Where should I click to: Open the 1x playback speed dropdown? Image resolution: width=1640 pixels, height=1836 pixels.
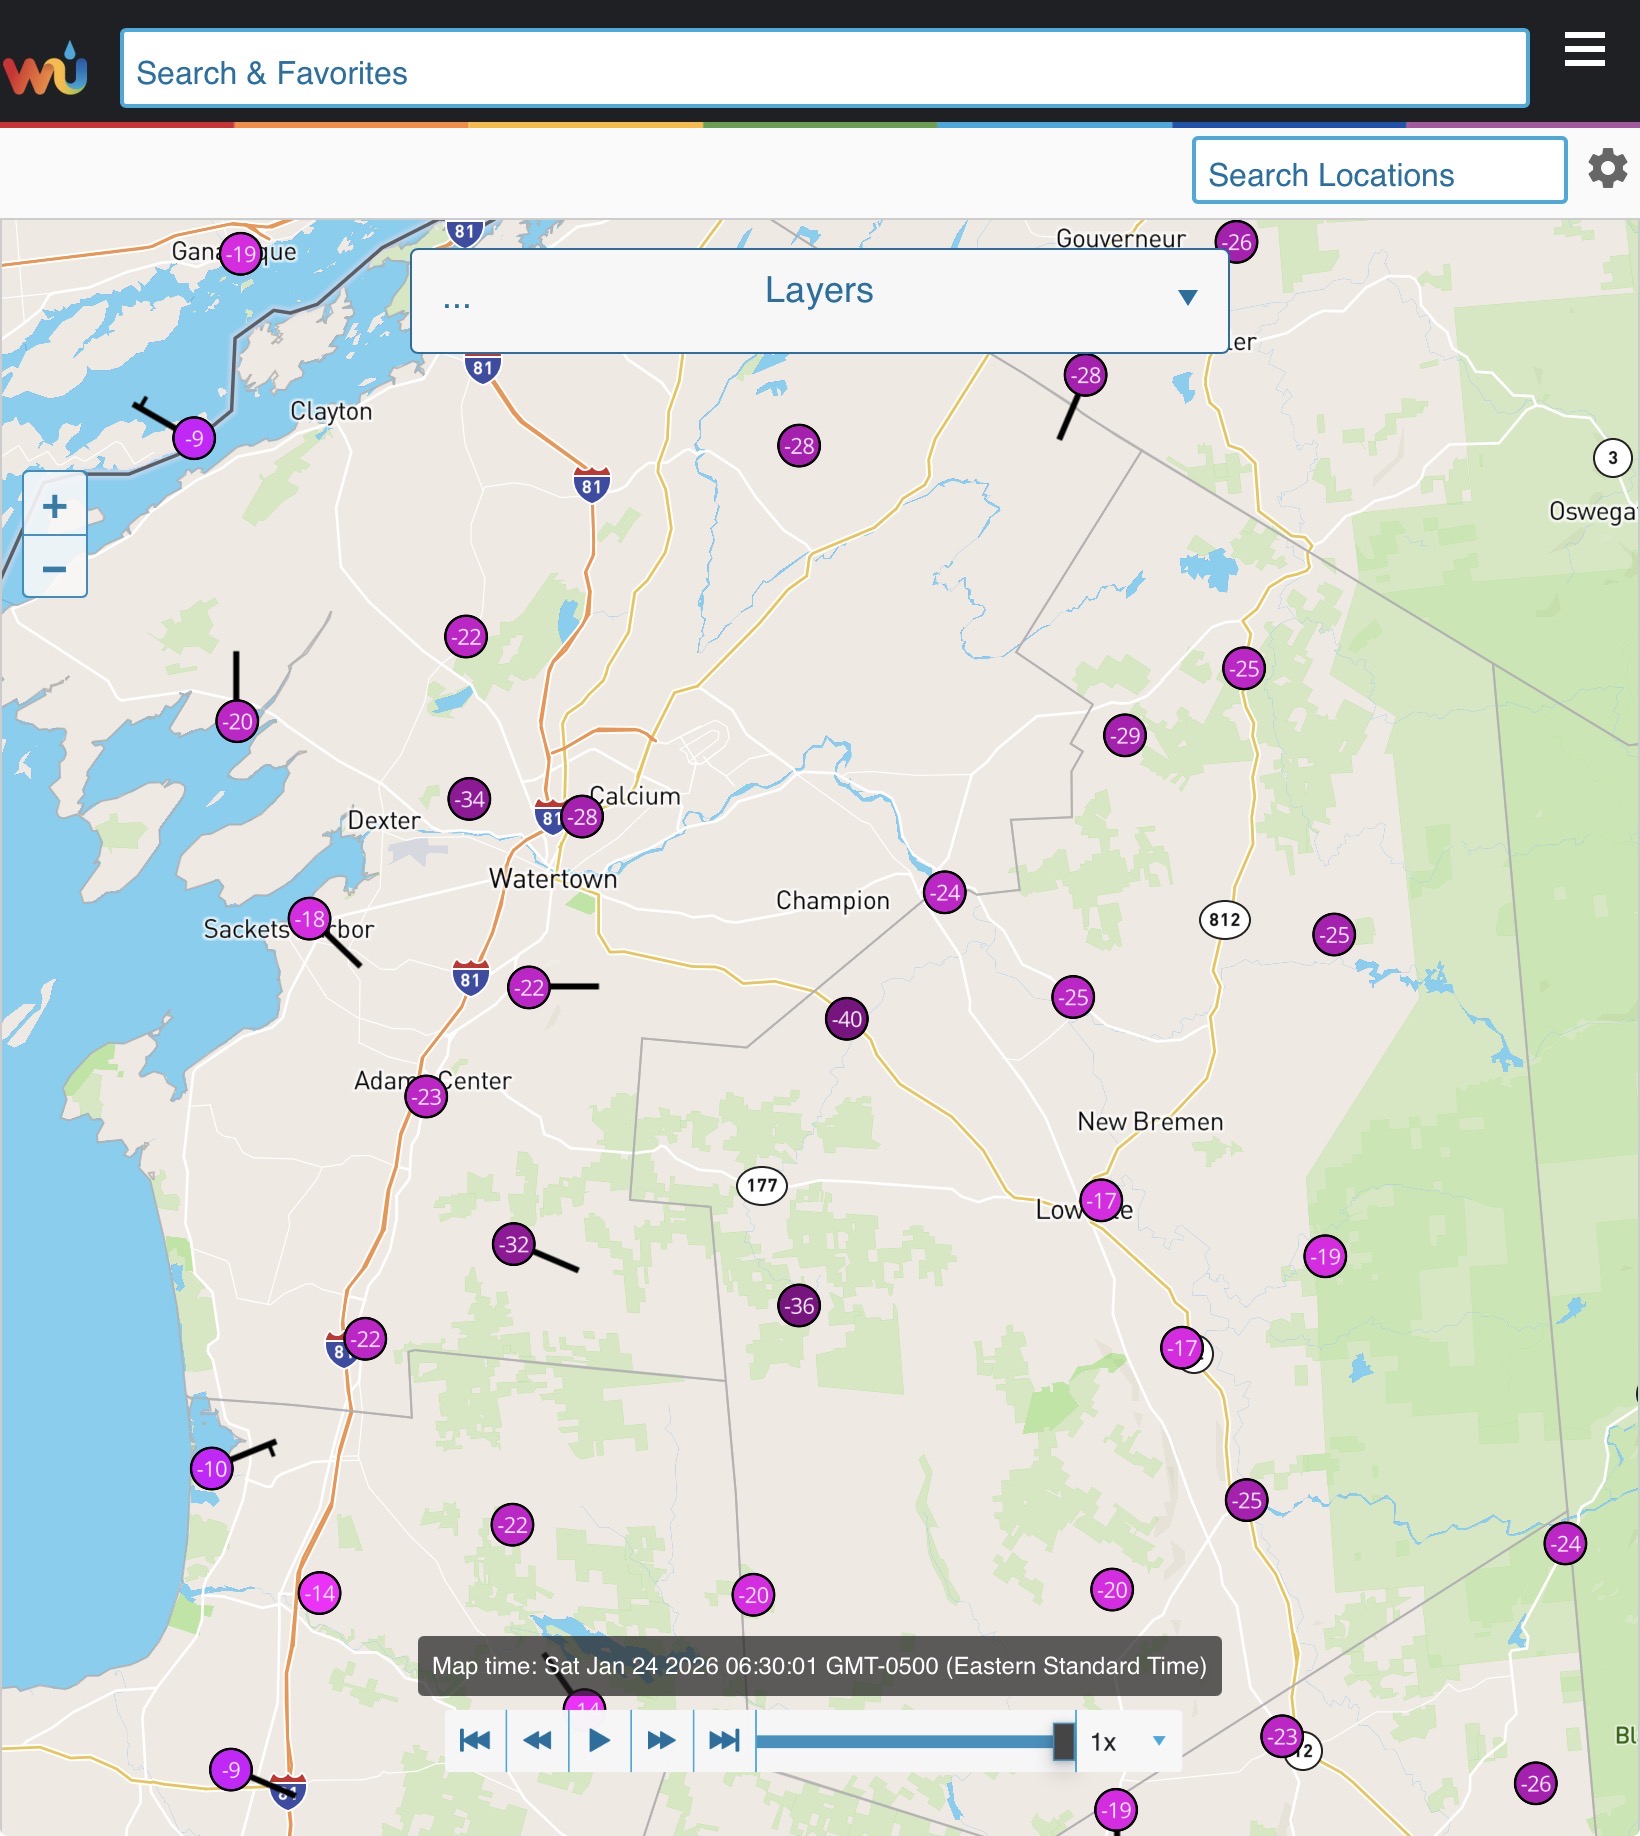coord(1128,1742)
